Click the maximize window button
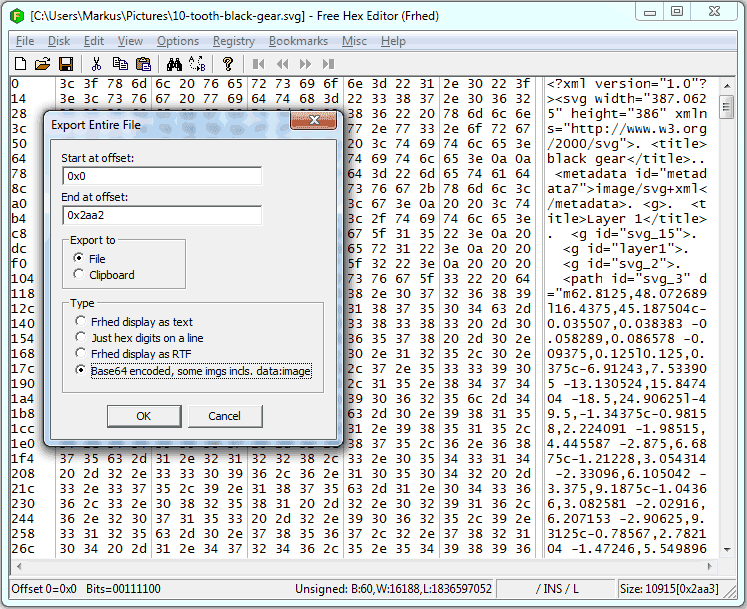This screenshot has width=747, height=609. coord(676,12)
